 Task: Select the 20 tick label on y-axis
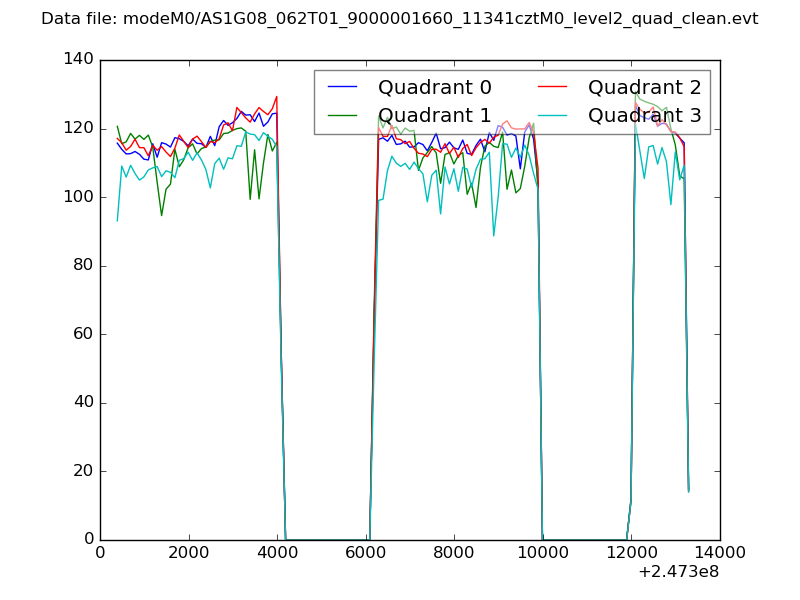click(x=86, y=471)
